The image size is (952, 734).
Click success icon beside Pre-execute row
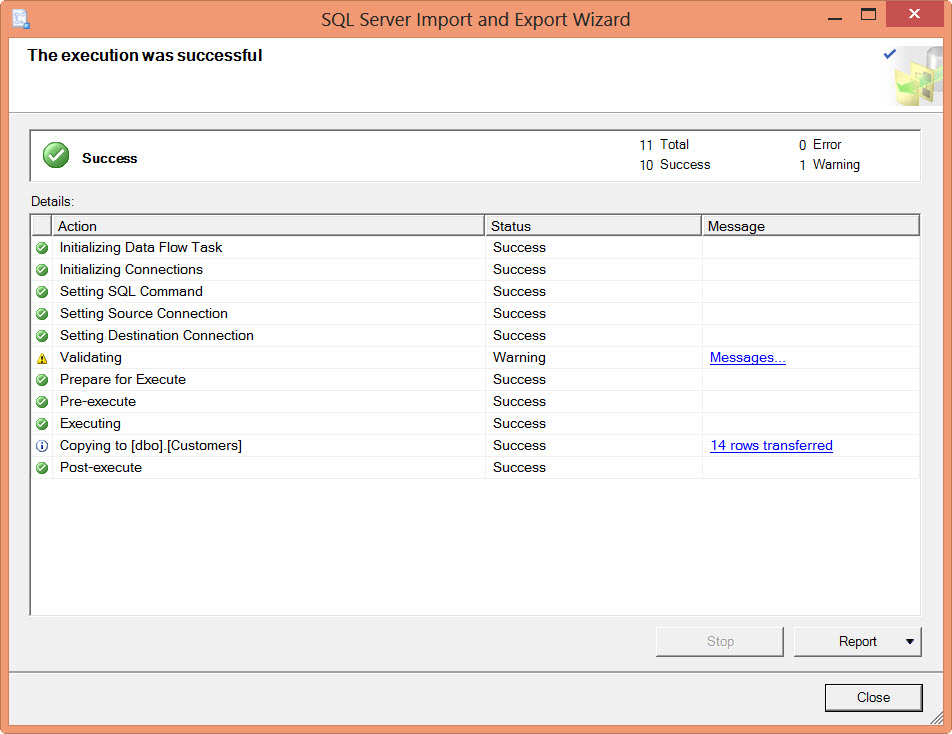point(42,402)
